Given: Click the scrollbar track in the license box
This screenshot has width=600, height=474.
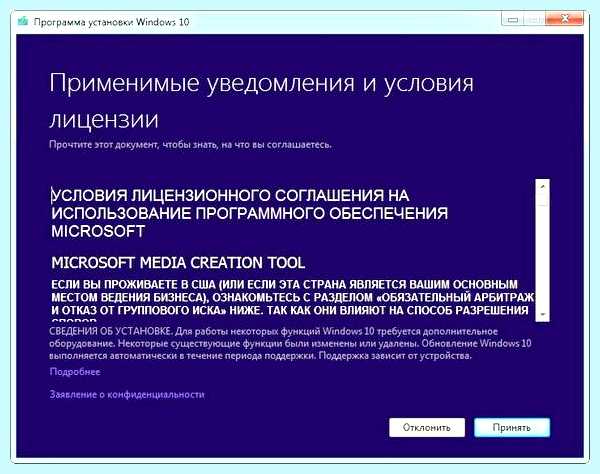Looking at the screenshot, I should (542, 256).
